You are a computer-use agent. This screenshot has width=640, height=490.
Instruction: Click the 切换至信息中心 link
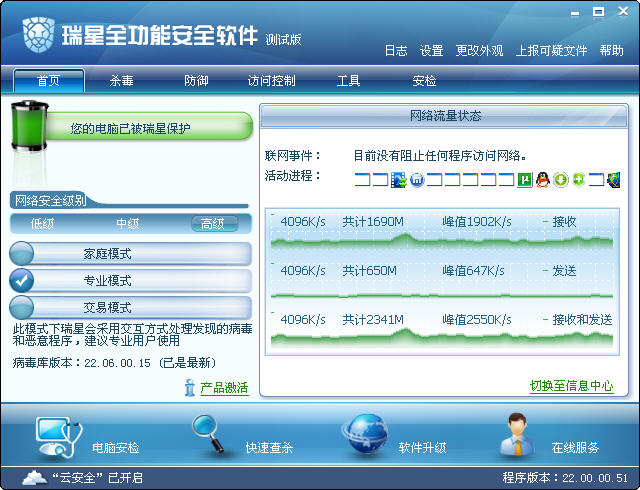(x=571, y=385)
